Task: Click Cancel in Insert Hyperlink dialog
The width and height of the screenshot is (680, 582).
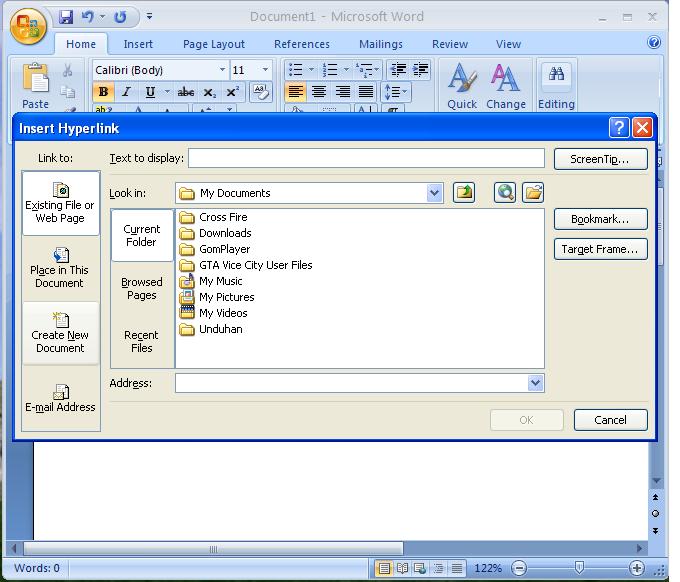Action: pyautogui.click(x=611, y=420)
